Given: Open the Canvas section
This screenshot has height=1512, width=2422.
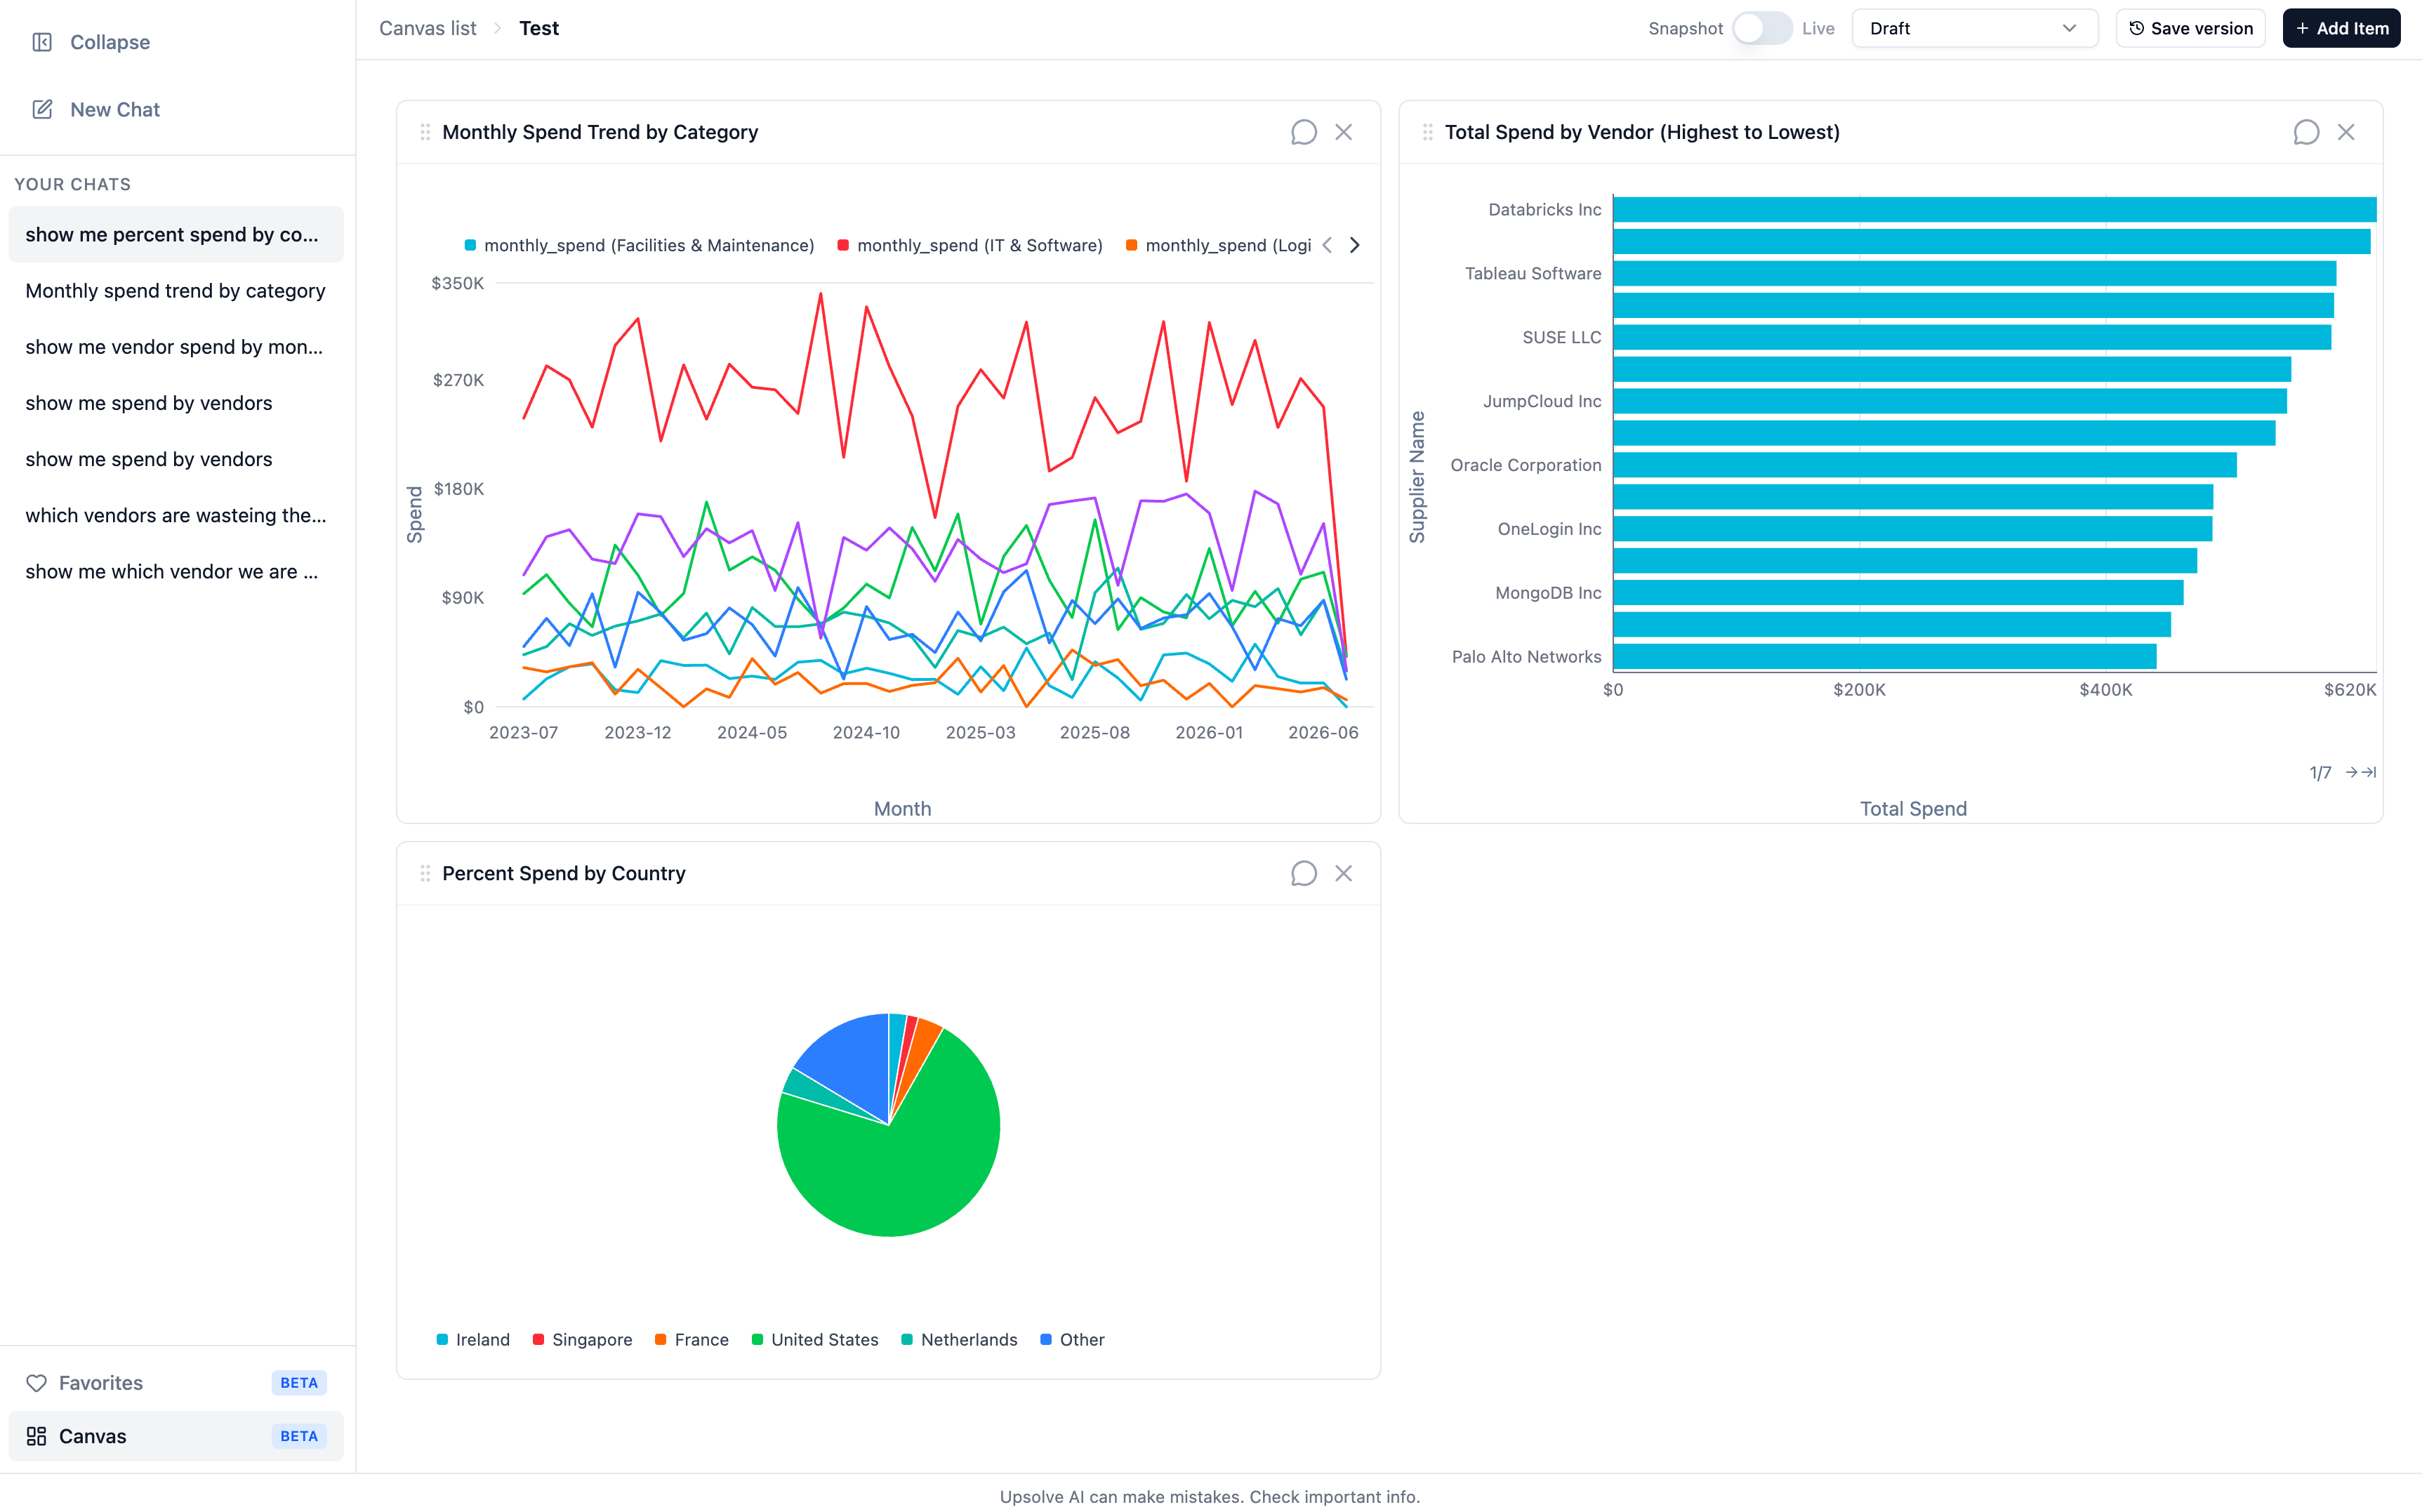Looking at the screenshot, I should click(x=176, y=1436).
